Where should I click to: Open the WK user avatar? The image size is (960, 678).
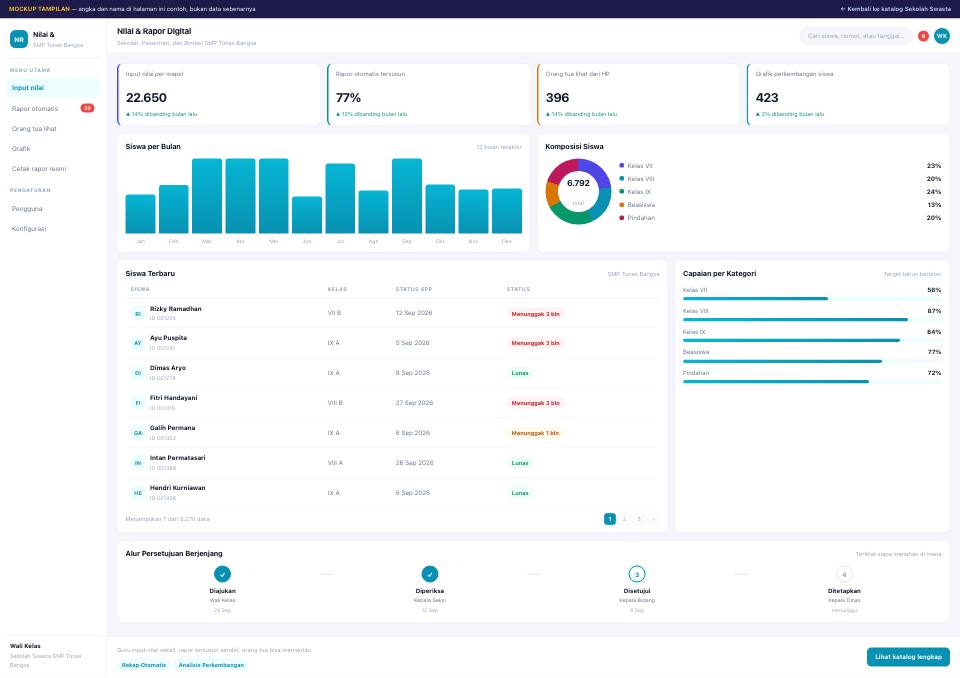[942, 36]
